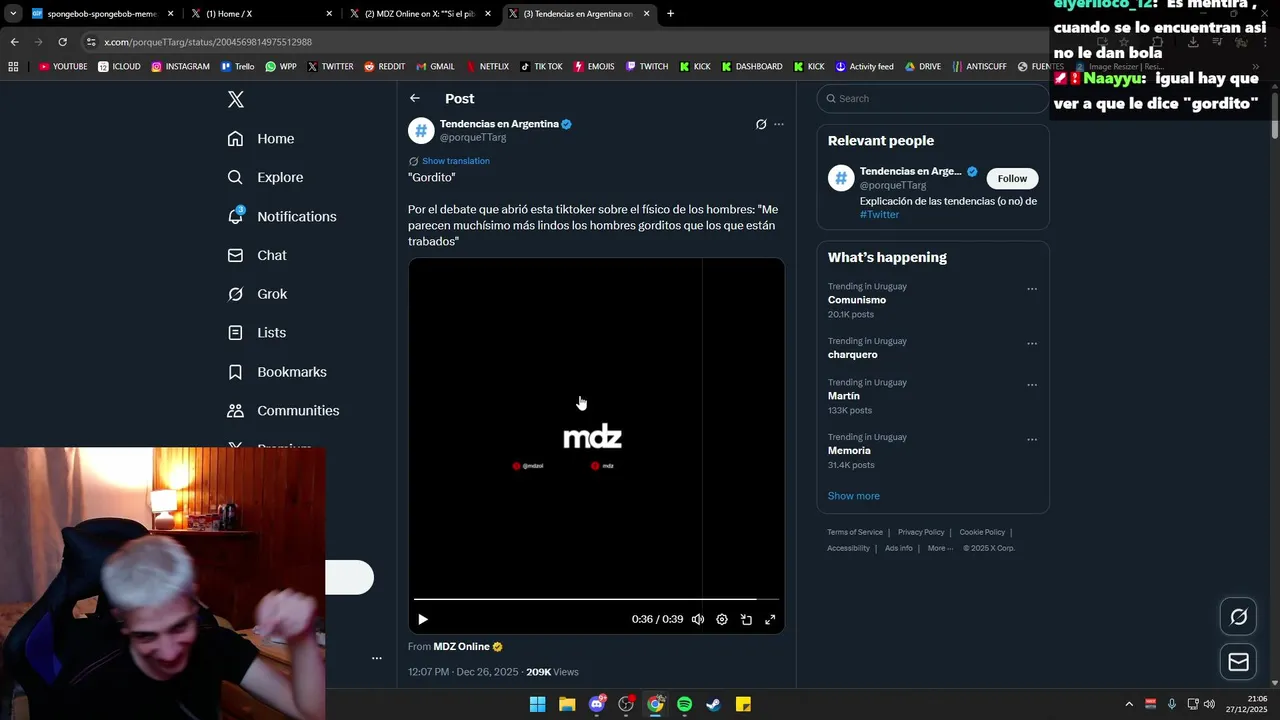1280x720 pixels.
Task: Click Show more under trends
Action: [854, 496]
